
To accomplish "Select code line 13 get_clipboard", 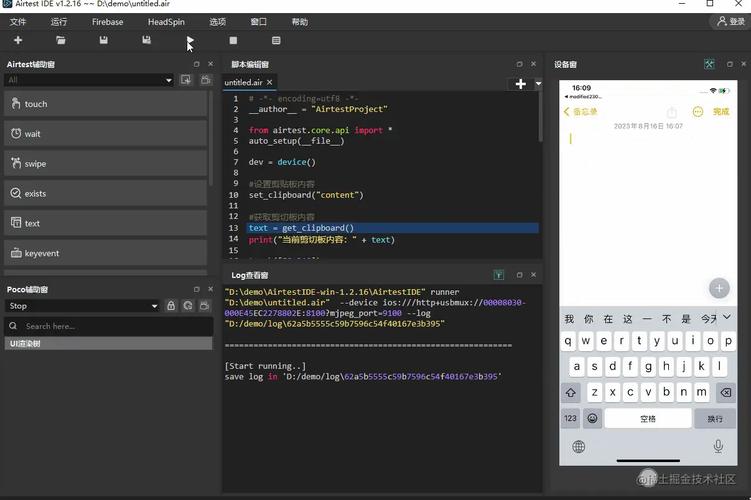I will pos(393,228).
